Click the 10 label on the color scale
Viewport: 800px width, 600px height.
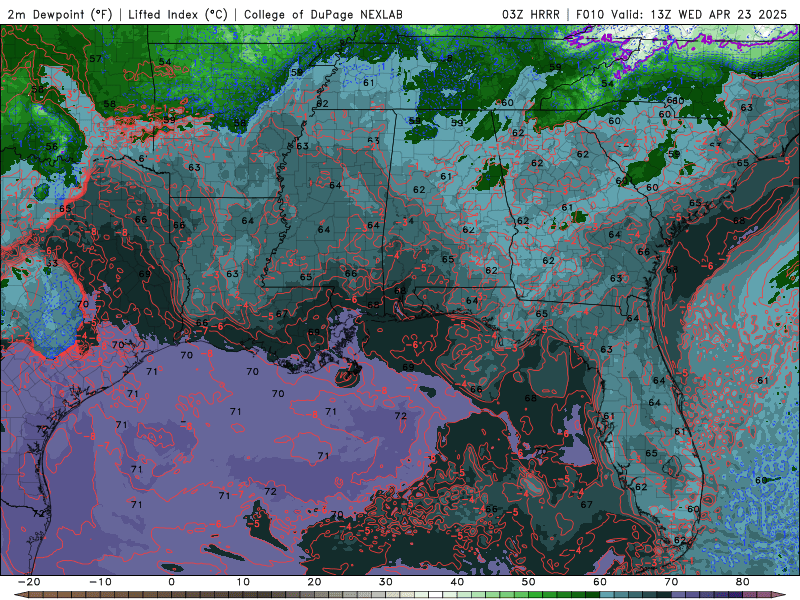pos(243,582)
